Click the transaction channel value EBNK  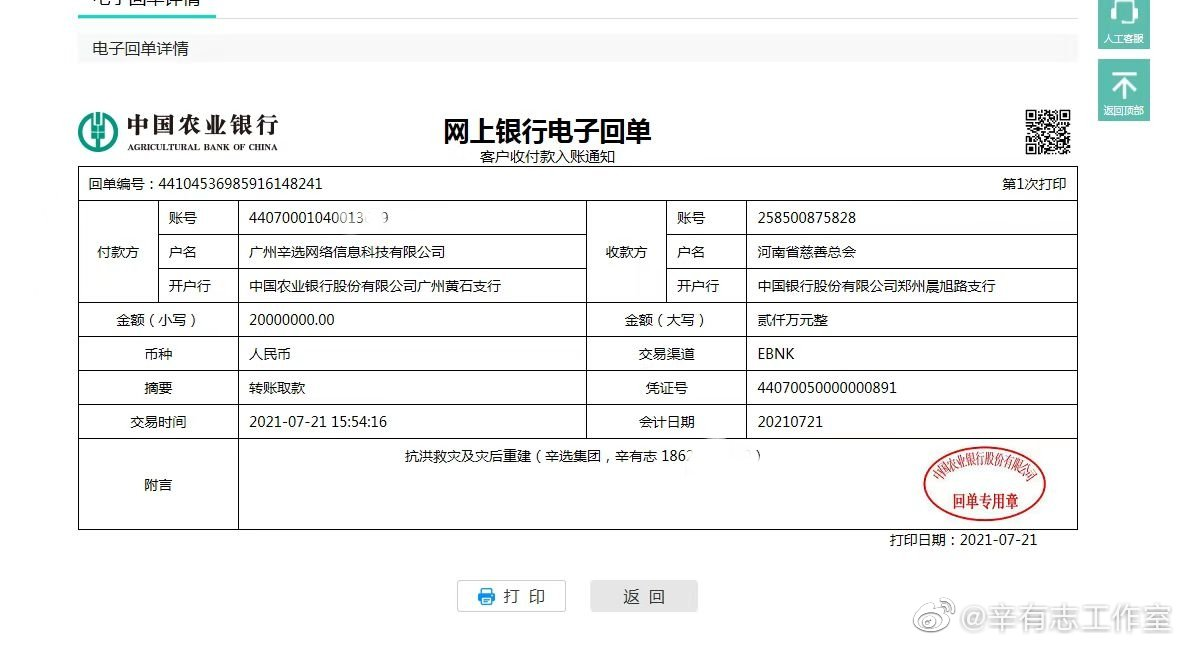click(x=776, y=354)
